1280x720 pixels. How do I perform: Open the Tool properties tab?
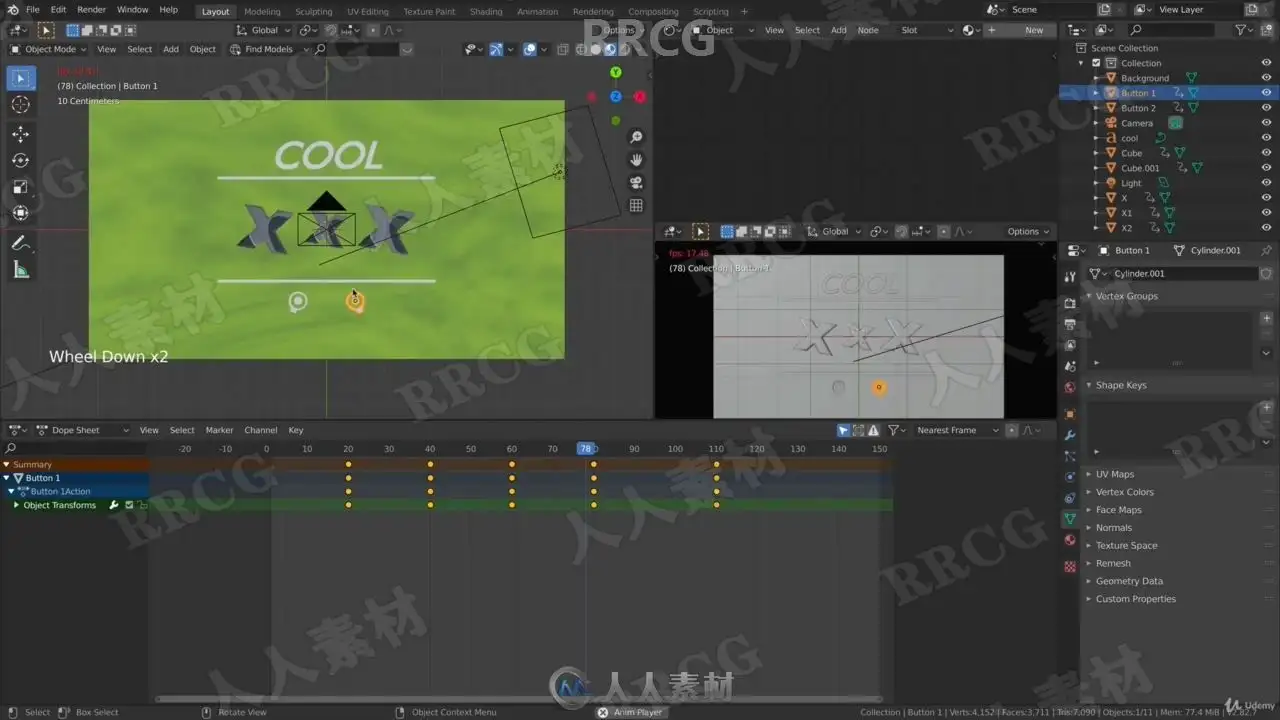click(x=1070, y=277)
